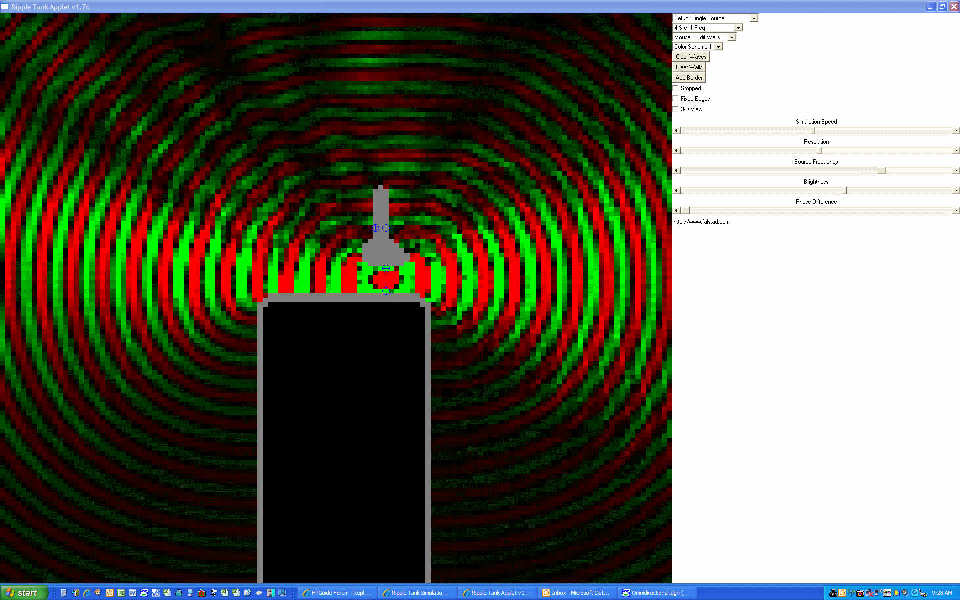The width and height of the screenshot is (960, 600).
Task: Decrease Brightness with left arrow
Action: click(x=677, y=190)
